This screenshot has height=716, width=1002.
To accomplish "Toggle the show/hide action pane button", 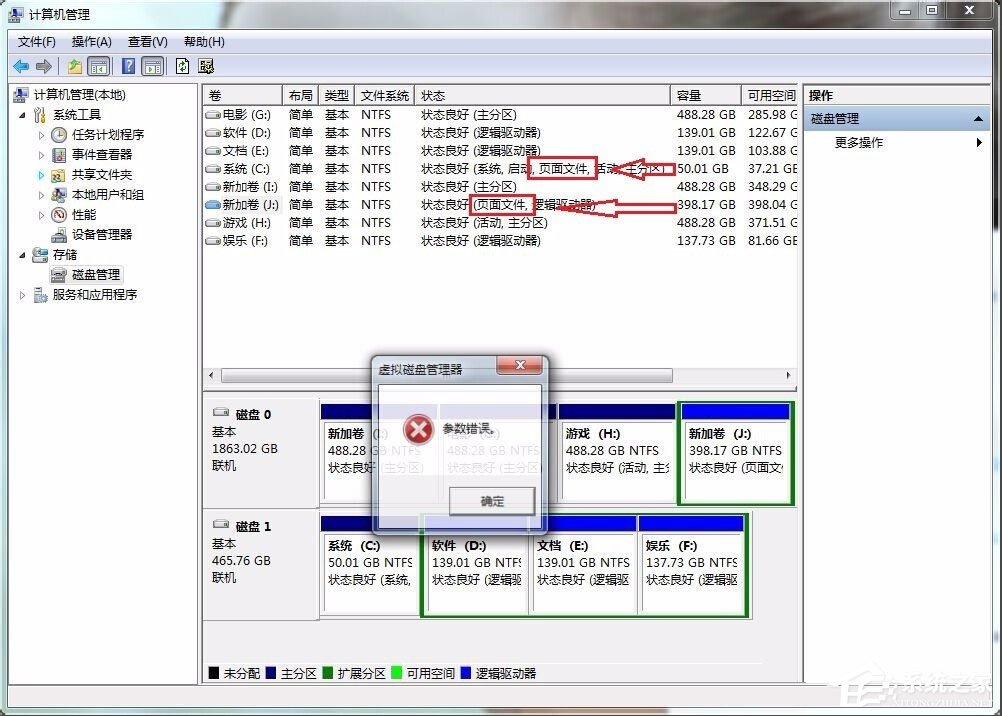I will [x=153, y=66].
